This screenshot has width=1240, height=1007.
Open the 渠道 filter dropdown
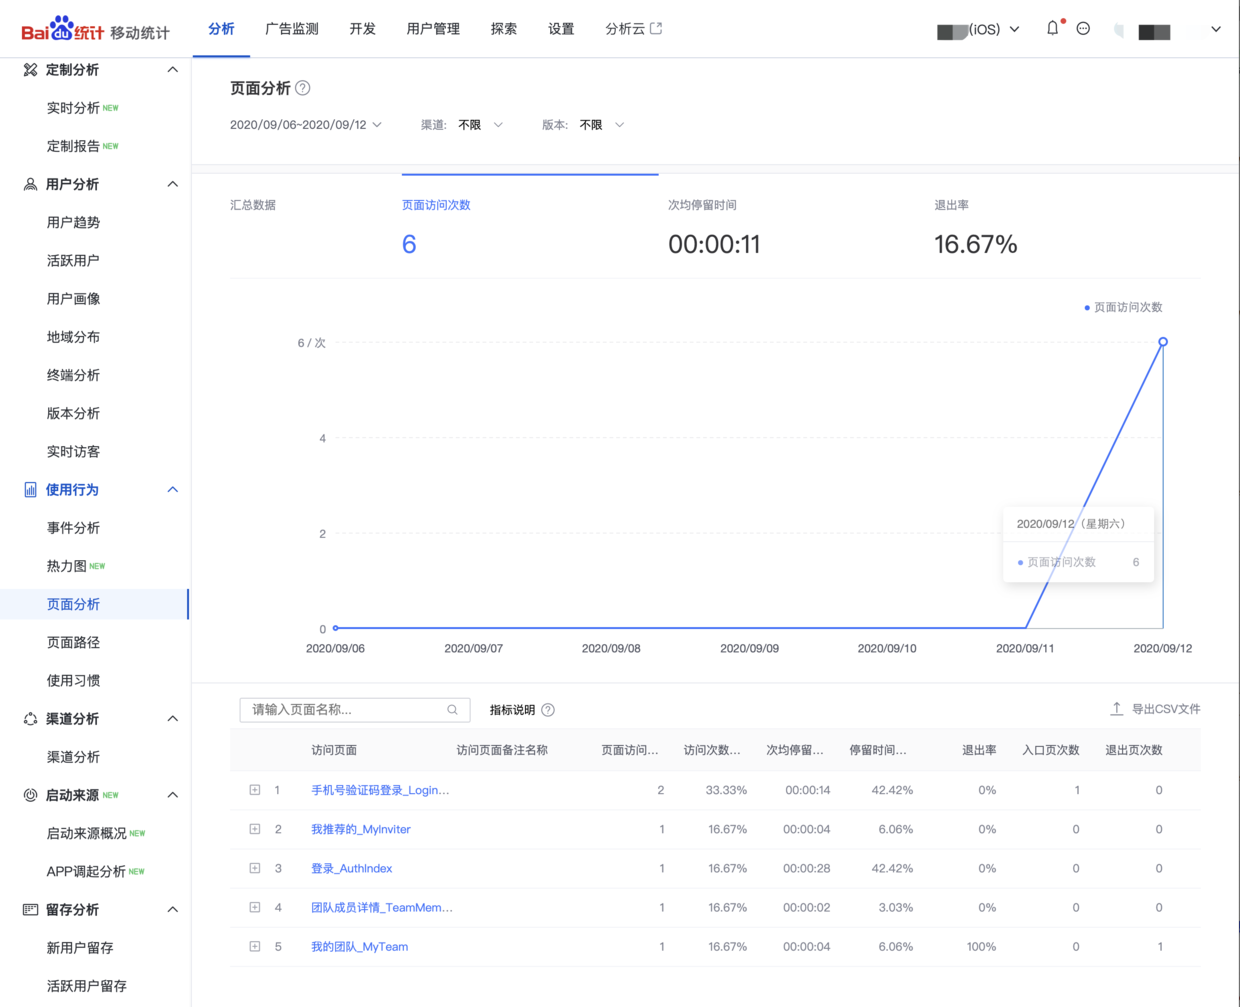tap(481, 125)
